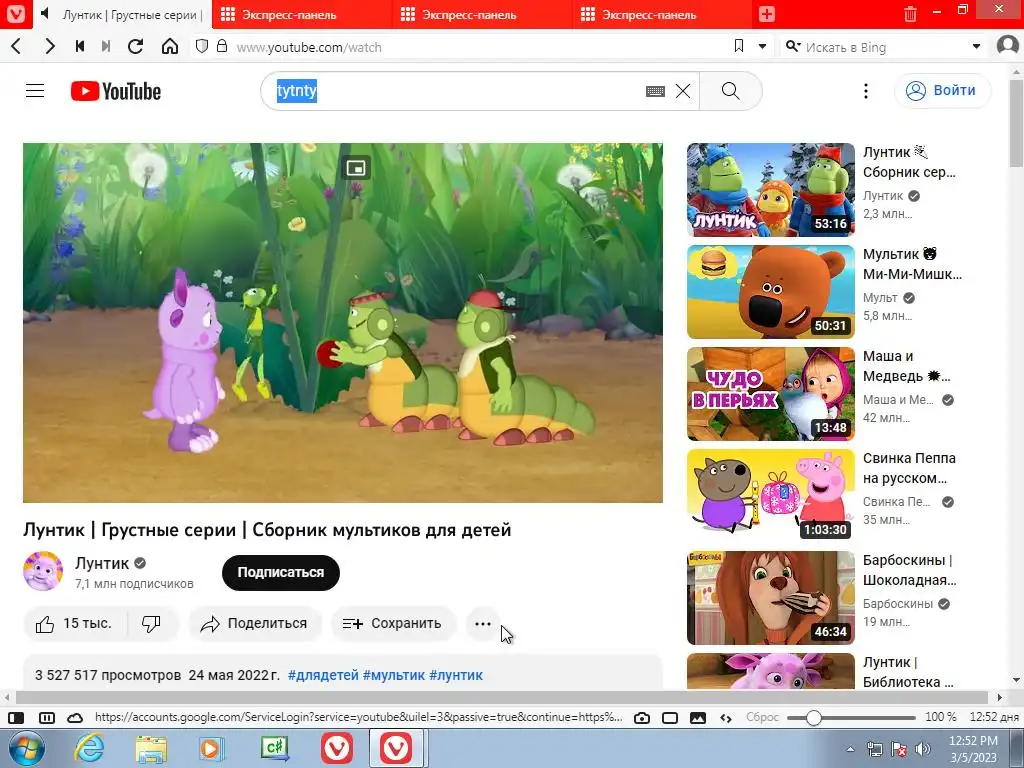Open Bing search engine selector icon
Viewport: 1024px width, 768px height.
[793, 46]
